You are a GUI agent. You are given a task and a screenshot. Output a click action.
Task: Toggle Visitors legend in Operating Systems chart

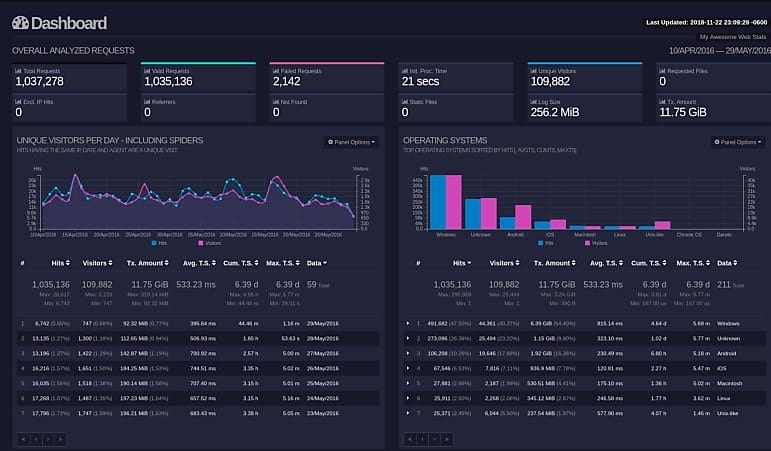pyautogui.click(x=596, y=243)
